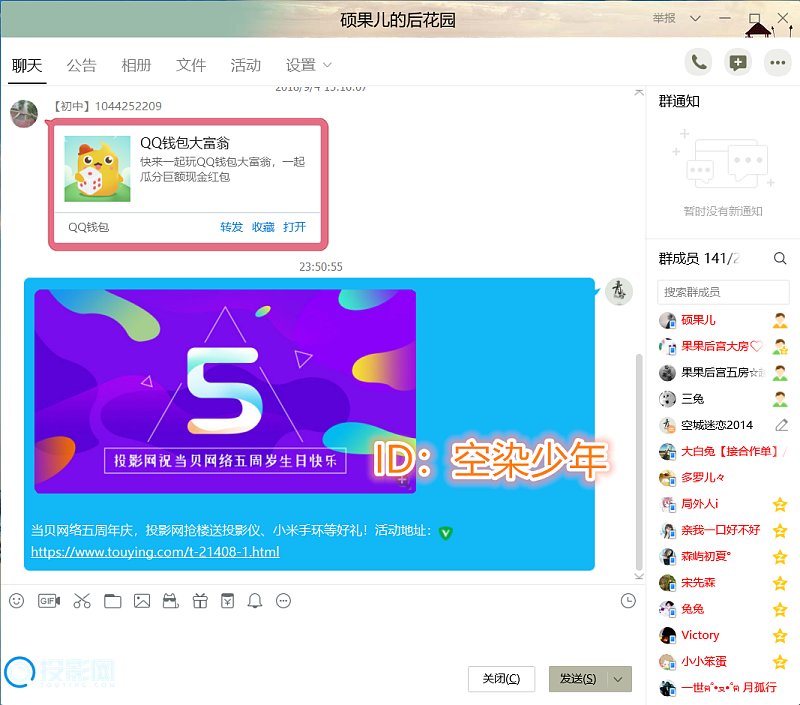Open the touying.com hyperlink
Image resolution: width=800 pixels, height=705 pixels.
(x=155, y=551)
